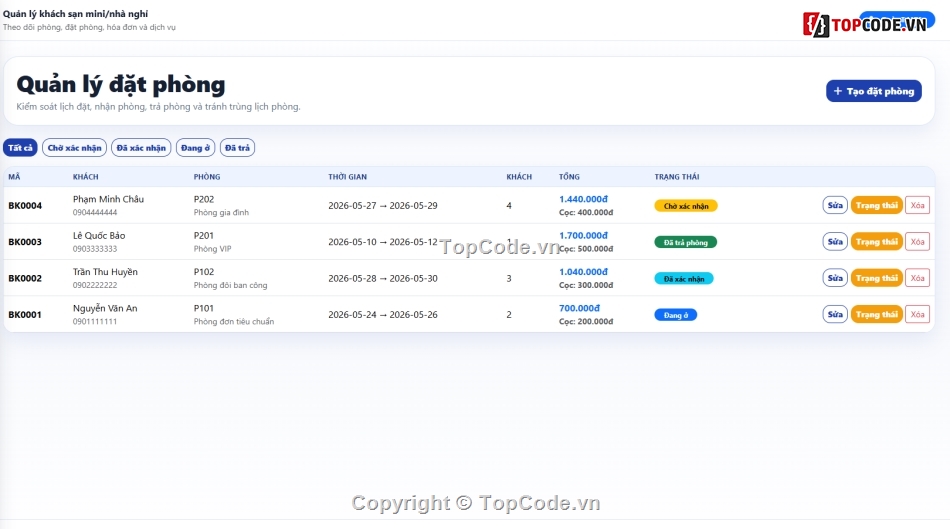The width and height of the screenshot is (950, 529).
Task: Click deposit Cọc: 300.000đ
Action: [586, 285]
